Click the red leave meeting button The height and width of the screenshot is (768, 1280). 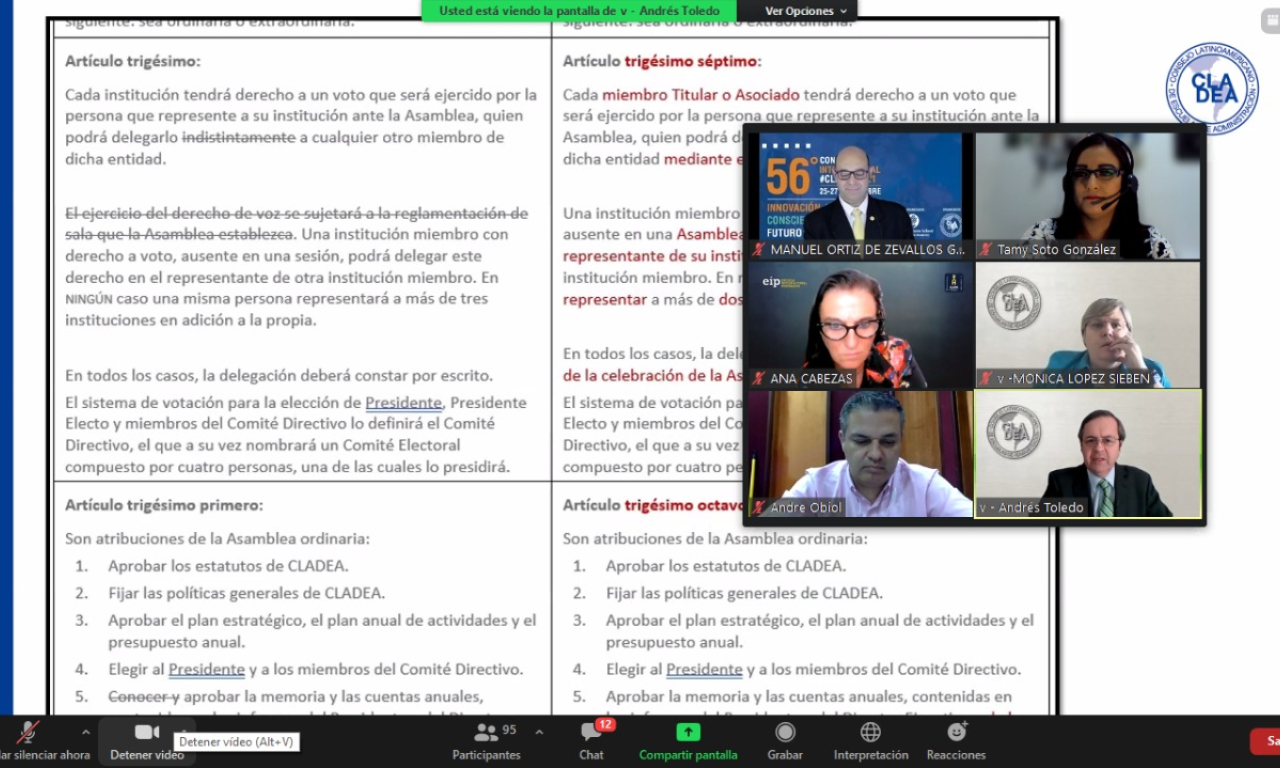[1266, 741]
